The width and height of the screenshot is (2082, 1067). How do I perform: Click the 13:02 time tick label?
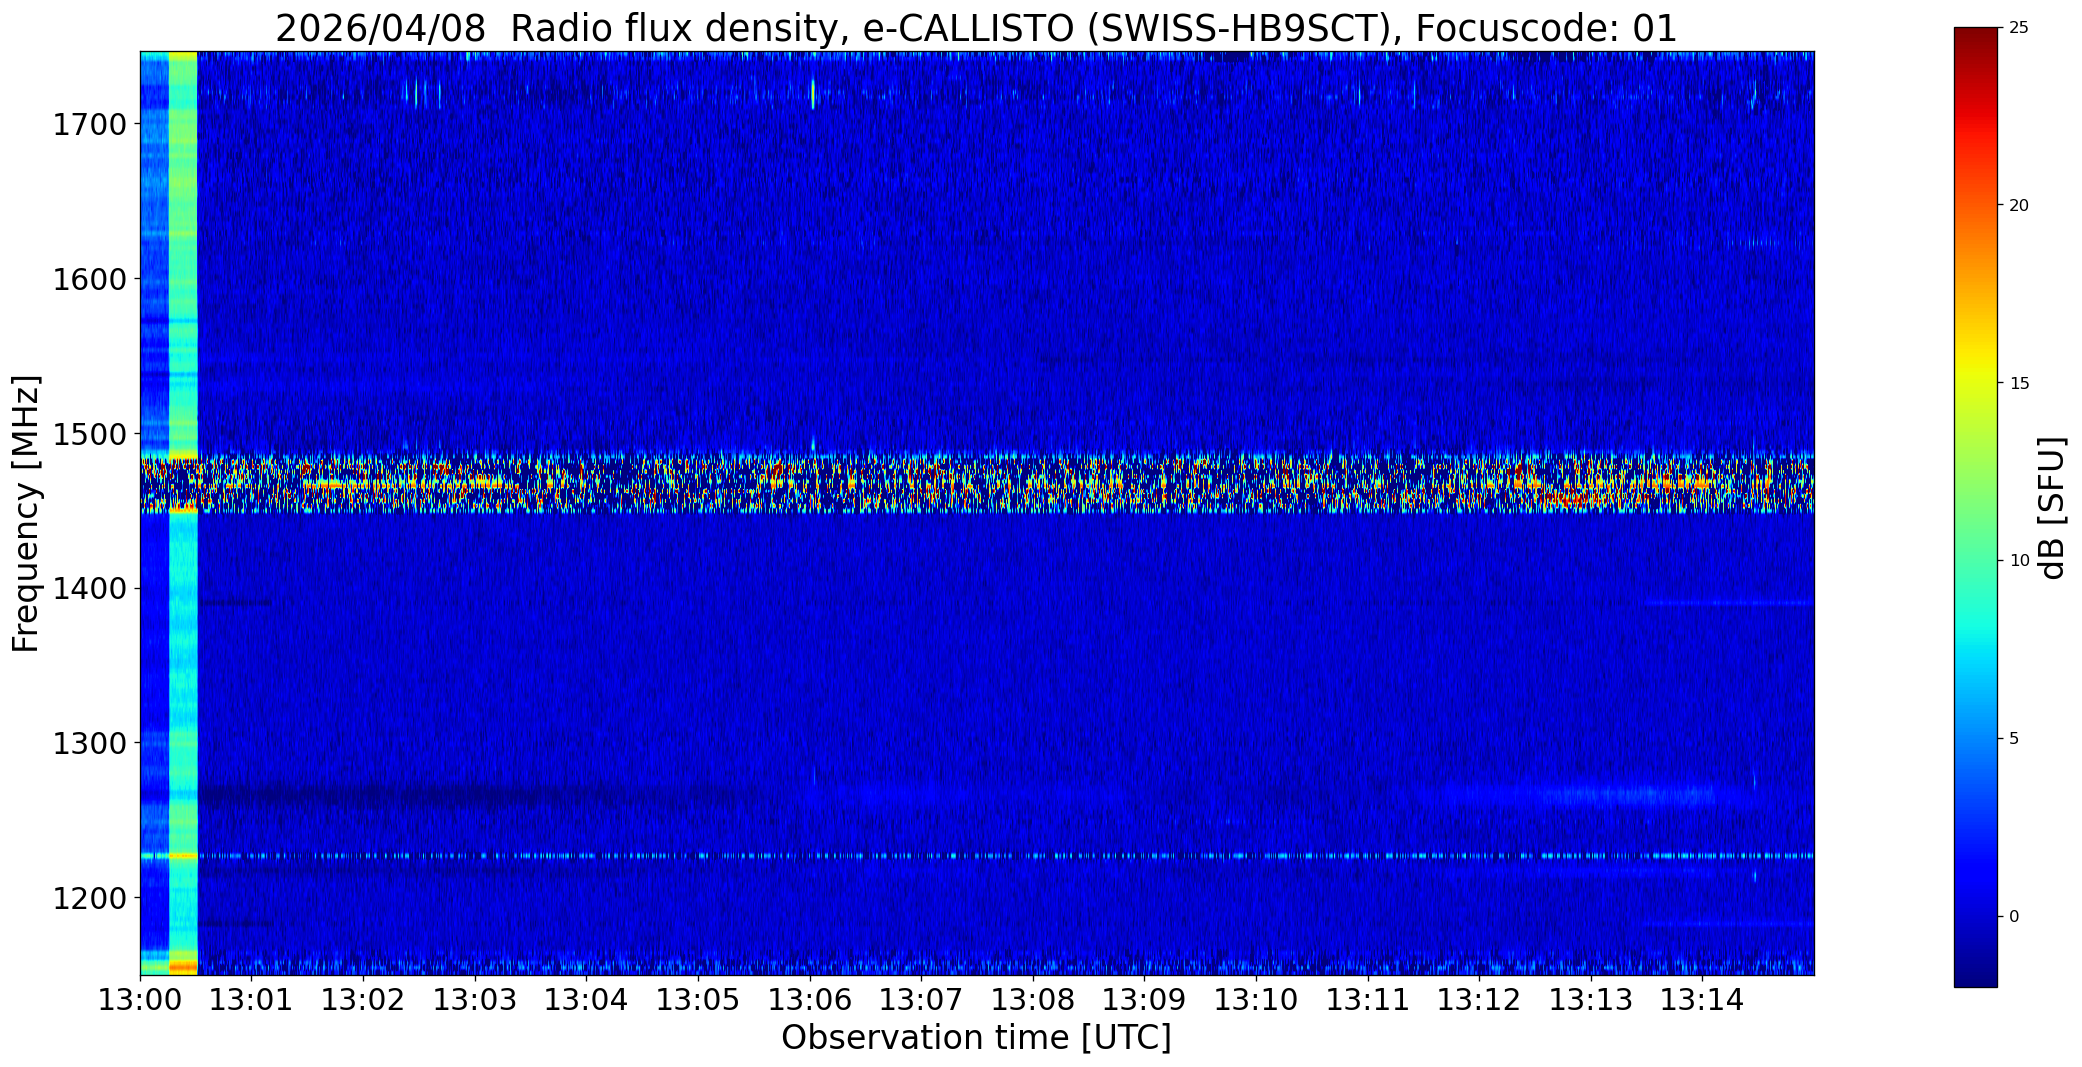[363, 1000]
